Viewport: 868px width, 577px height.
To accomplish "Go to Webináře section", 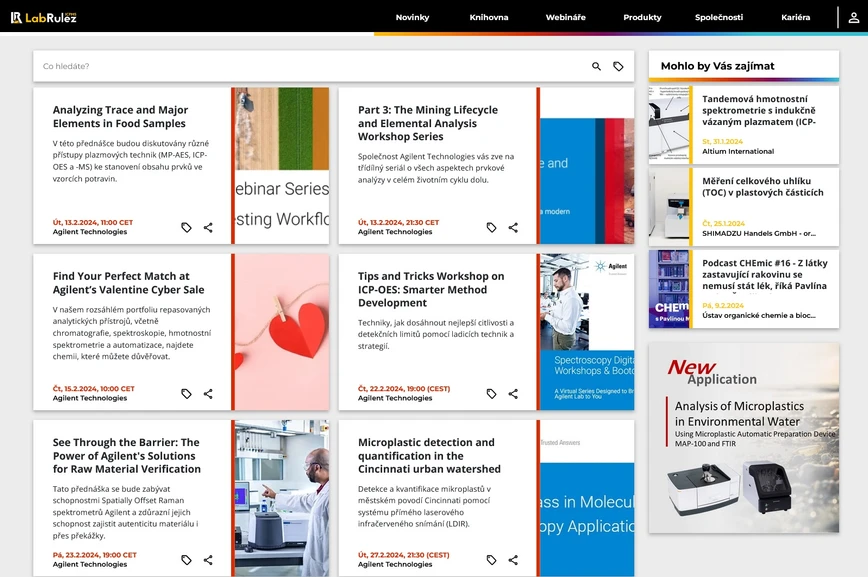I will [566, 17].
